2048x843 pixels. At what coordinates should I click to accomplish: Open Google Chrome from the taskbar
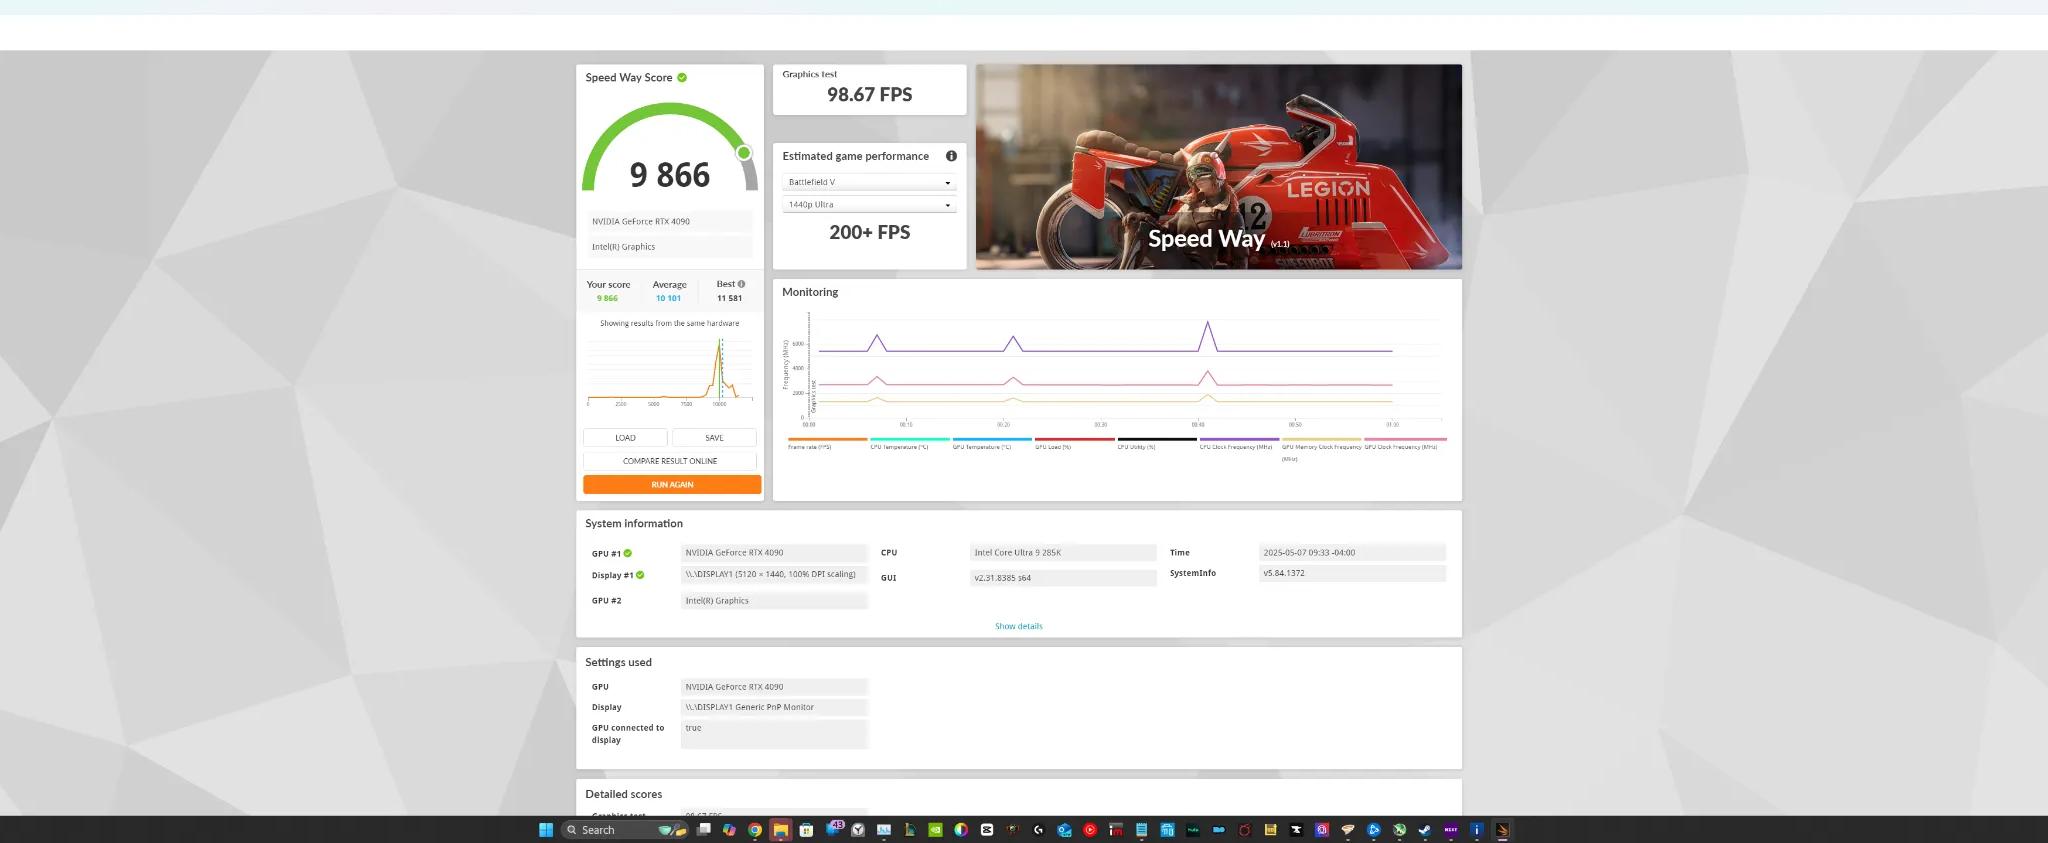pyautogui.click(x=755, y=830)
